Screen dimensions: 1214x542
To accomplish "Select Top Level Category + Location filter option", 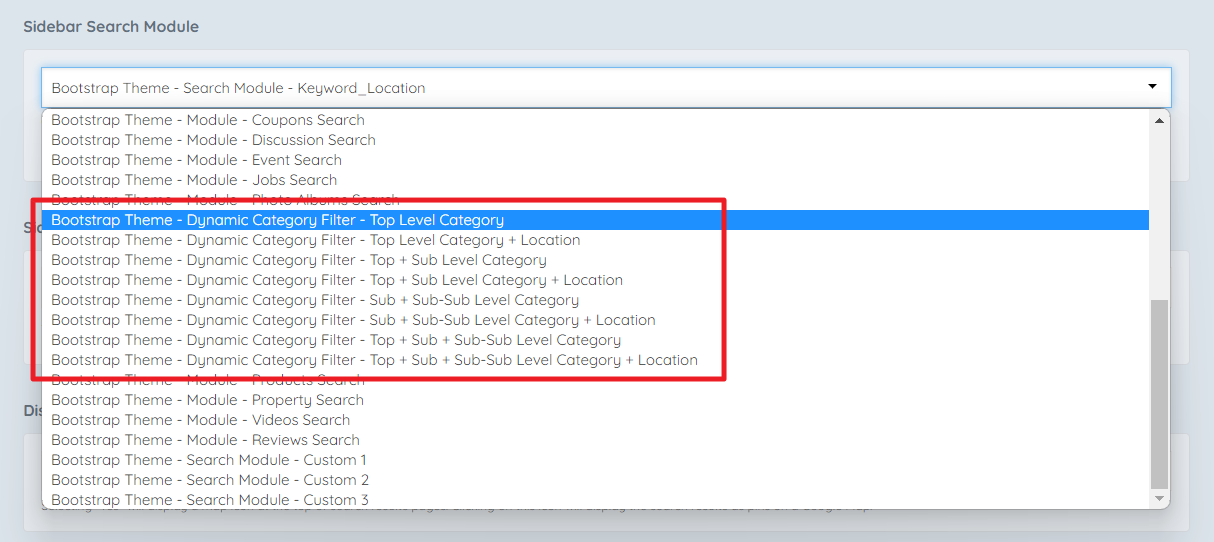I will (596, 240).
